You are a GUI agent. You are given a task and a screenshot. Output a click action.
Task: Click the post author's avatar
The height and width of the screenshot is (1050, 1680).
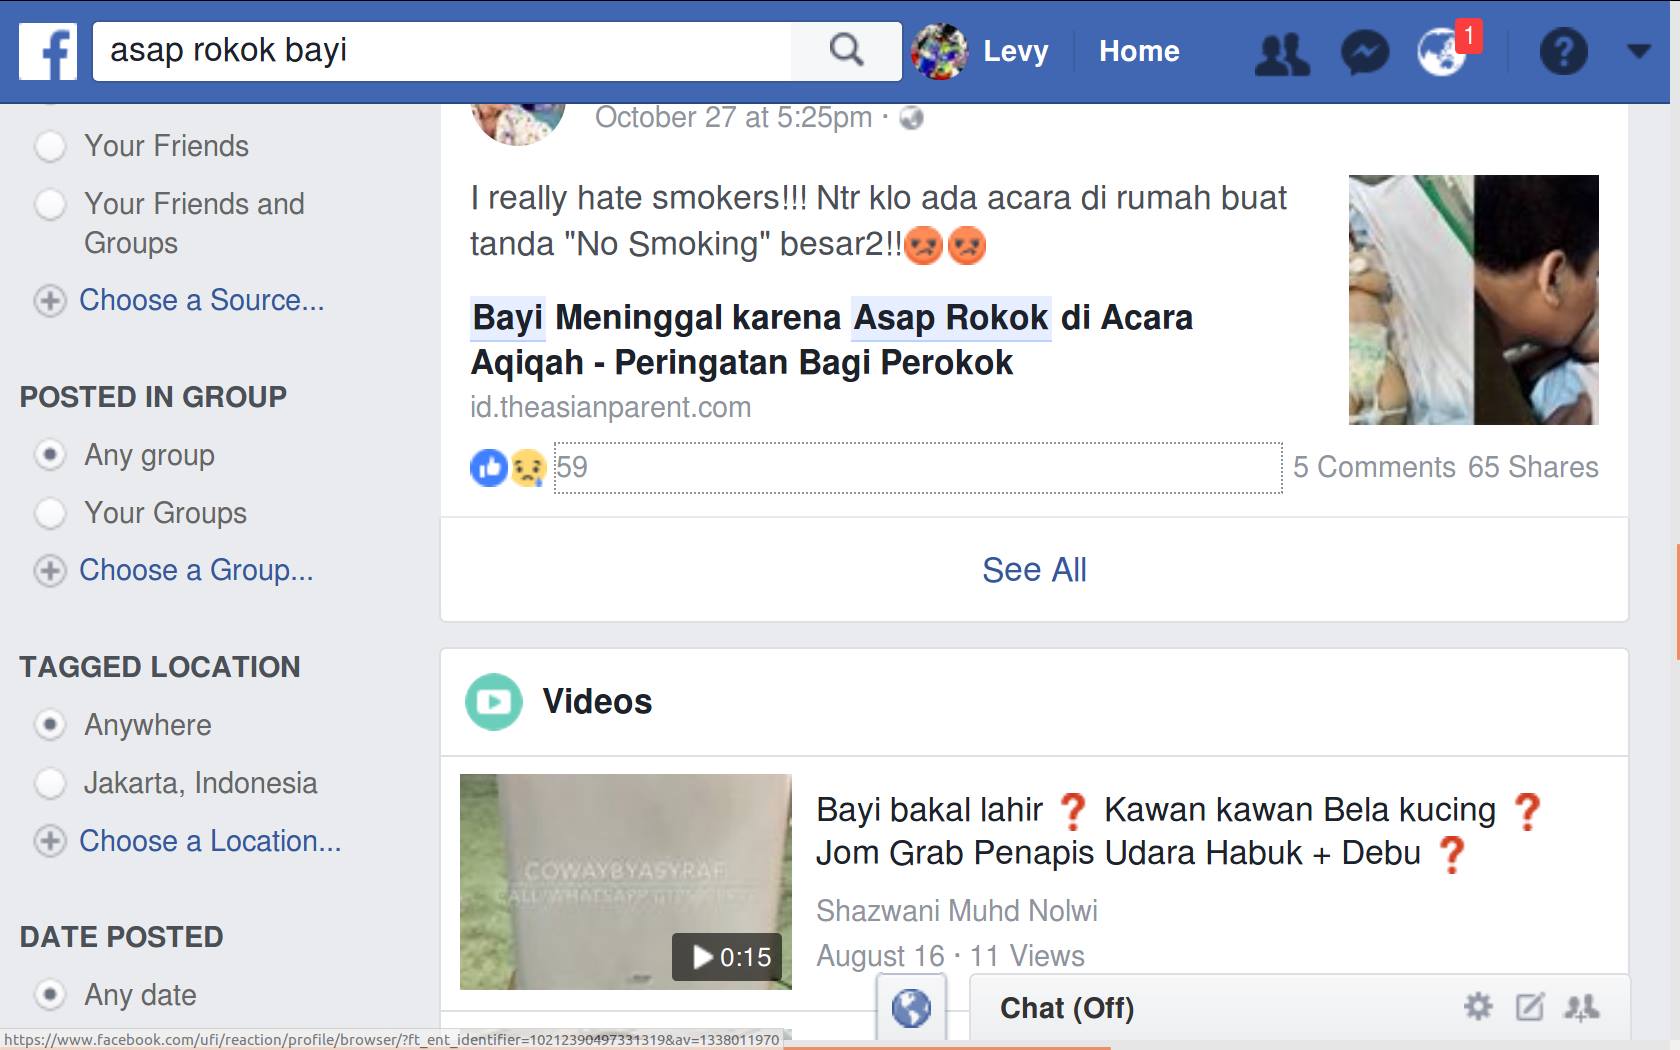click(518, 124)
